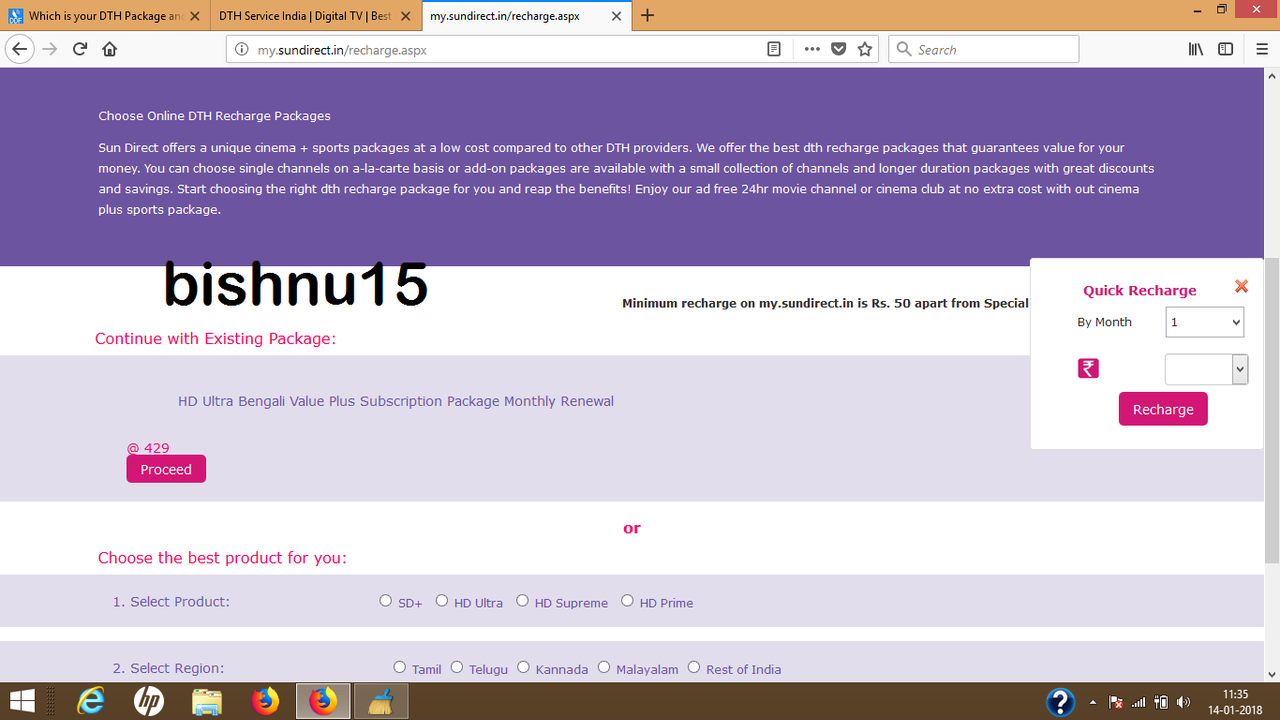The image size is (1280, 720).
Task: Click the 'Quick Recharge' panel title
Action: pos(1140,291)
